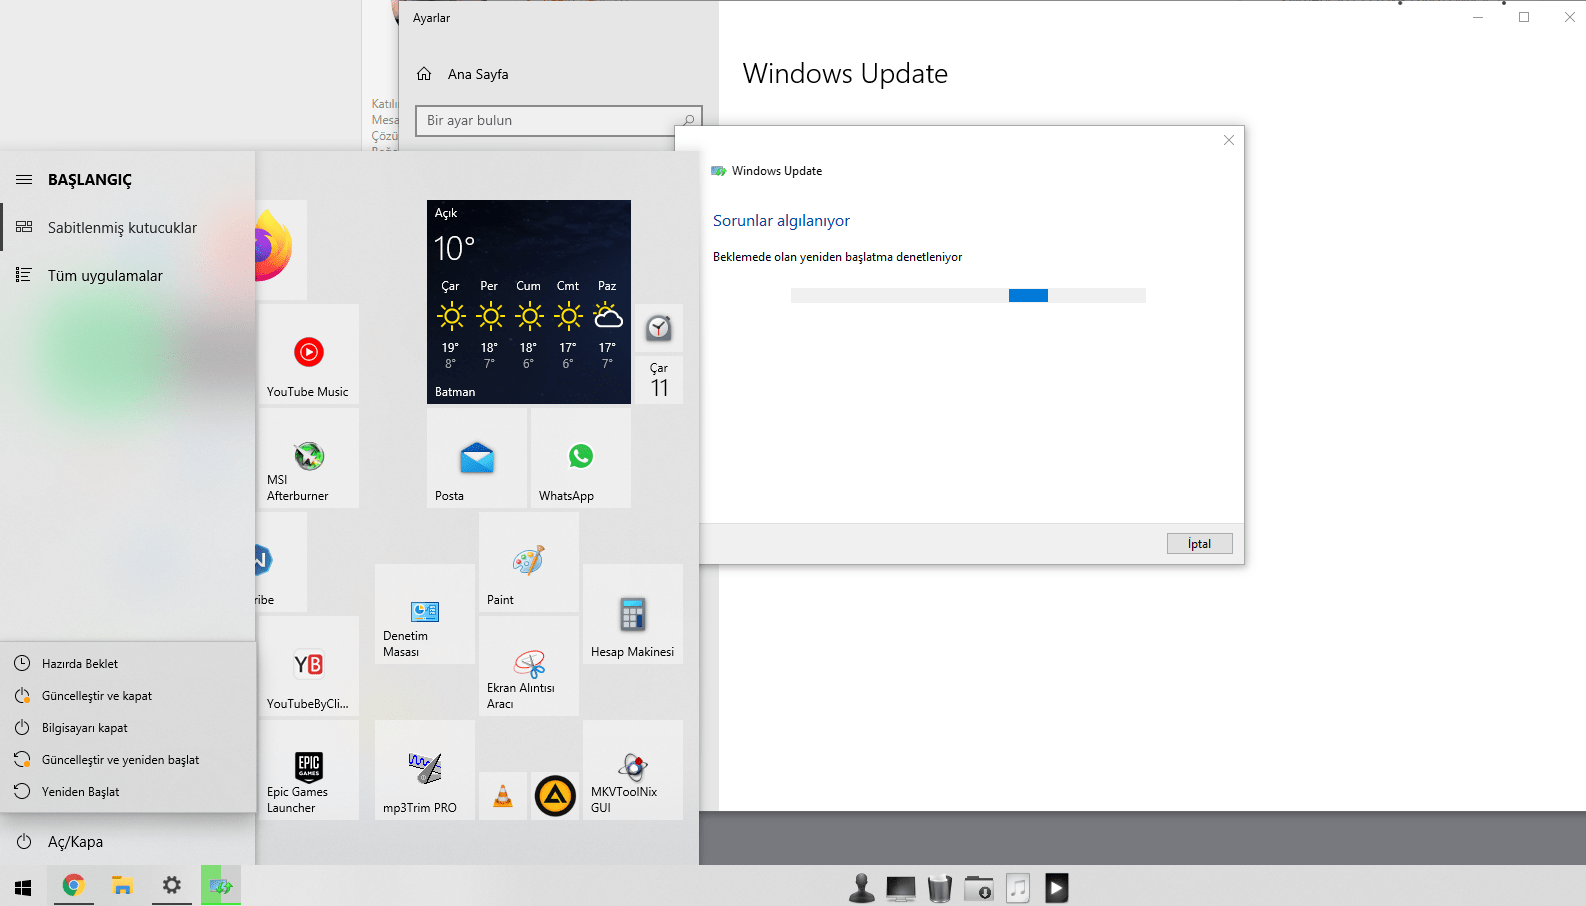Open the Firefox tile
The width and height of the screenshot is (1586, 906).
point(281,250)
